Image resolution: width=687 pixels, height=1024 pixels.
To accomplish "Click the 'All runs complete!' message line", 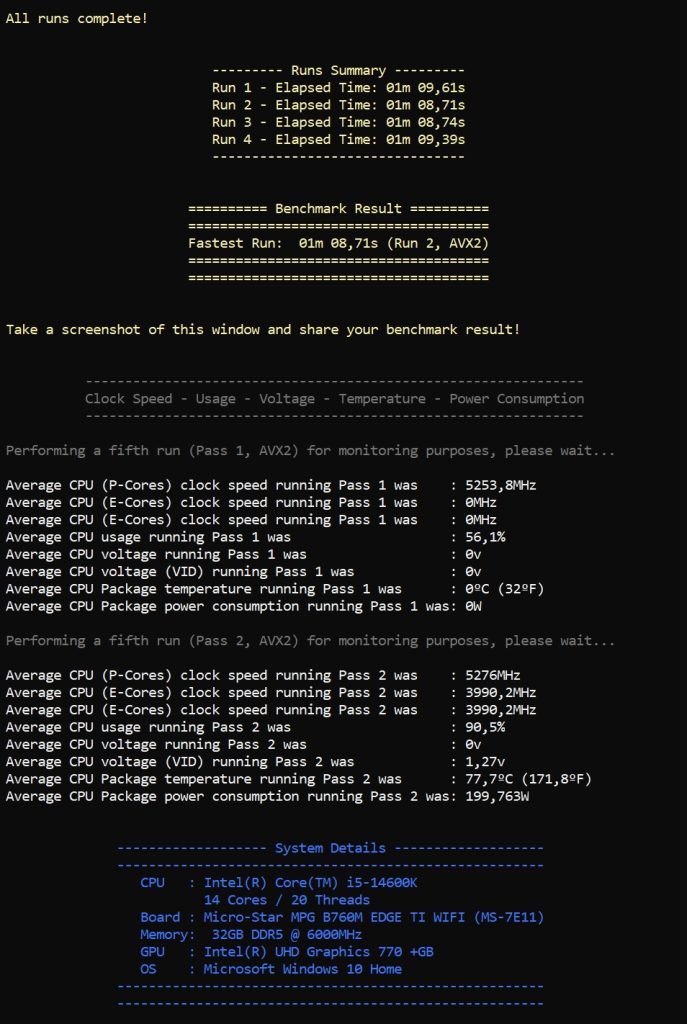I will click(76, 18).
